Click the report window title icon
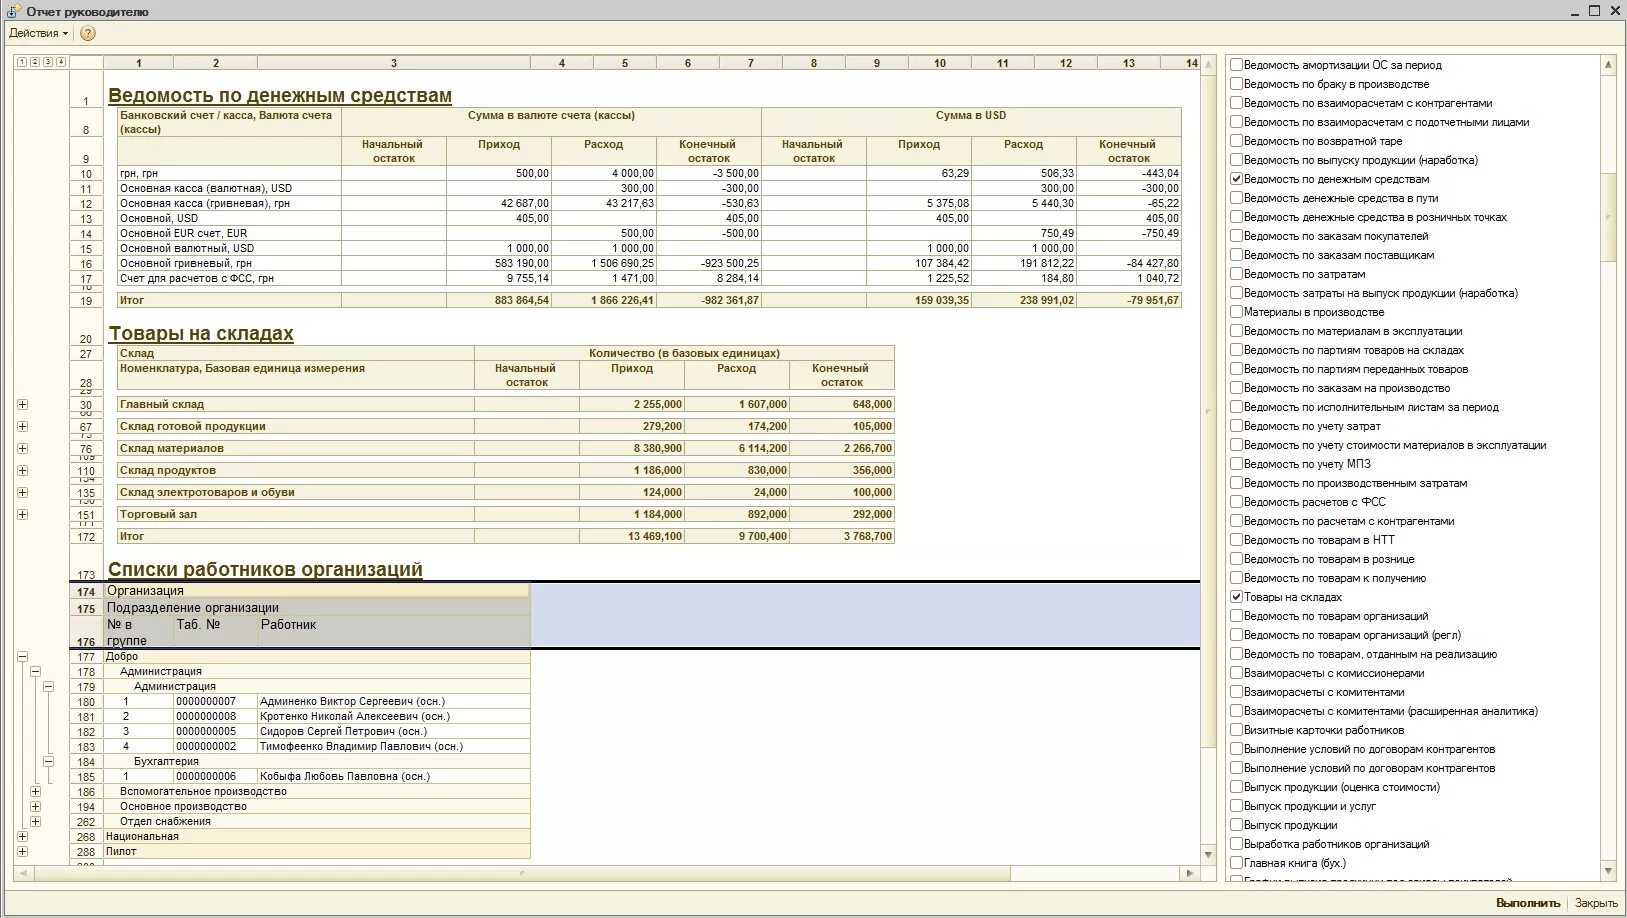 click(14, 11)
